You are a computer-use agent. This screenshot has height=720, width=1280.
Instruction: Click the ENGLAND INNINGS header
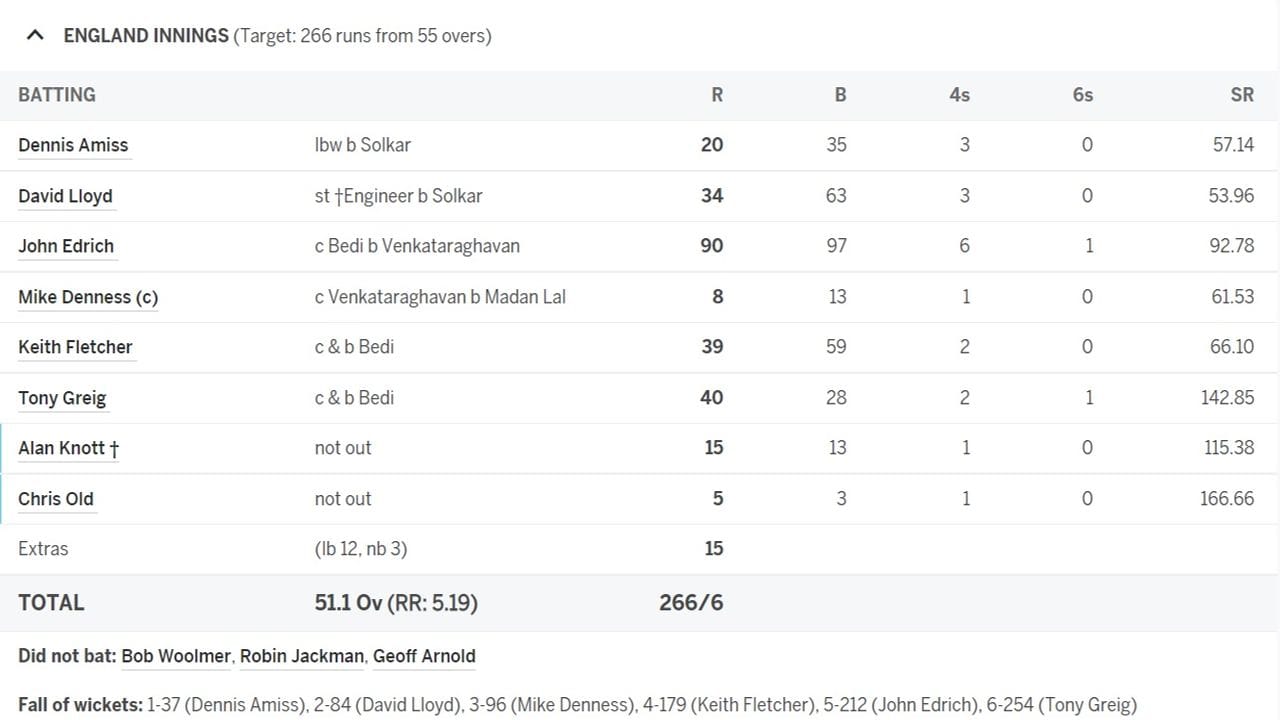click(146, 35)
